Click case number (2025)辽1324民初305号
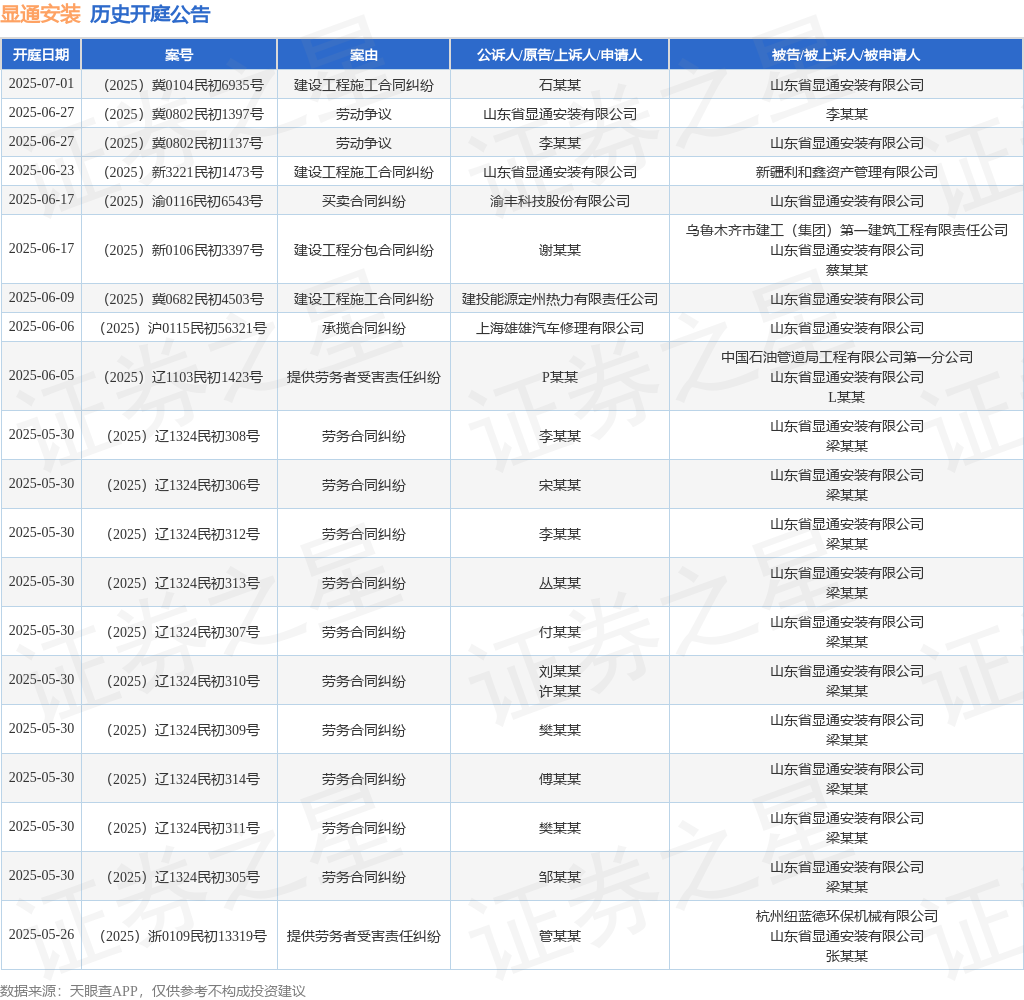 [x=184, y=877]
